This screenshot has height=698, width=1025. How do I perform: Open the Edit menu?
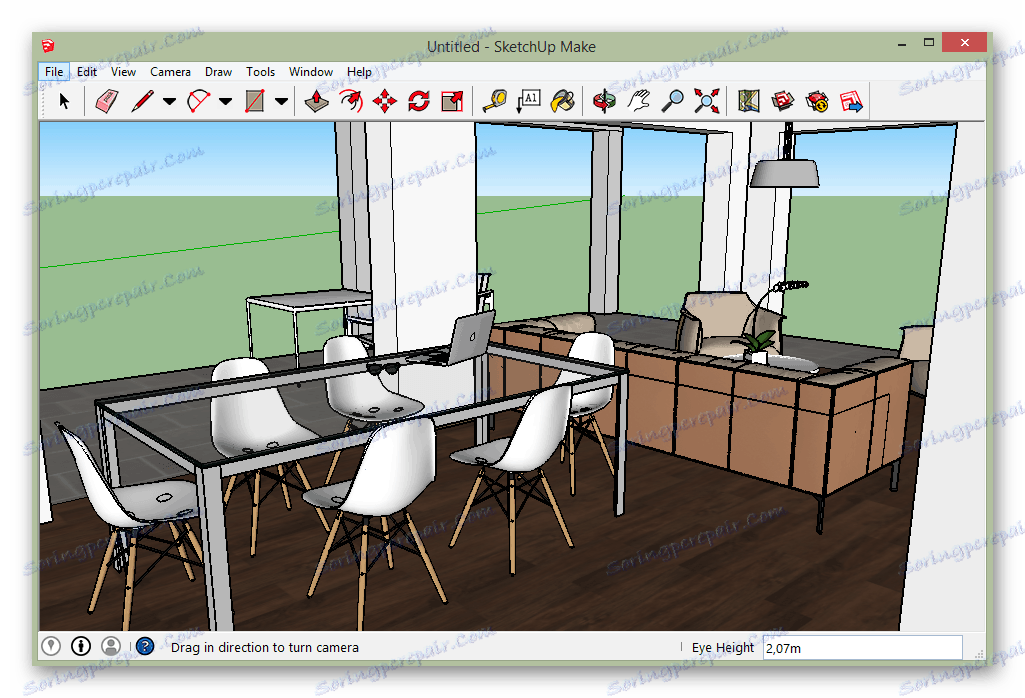click(86, 72)
